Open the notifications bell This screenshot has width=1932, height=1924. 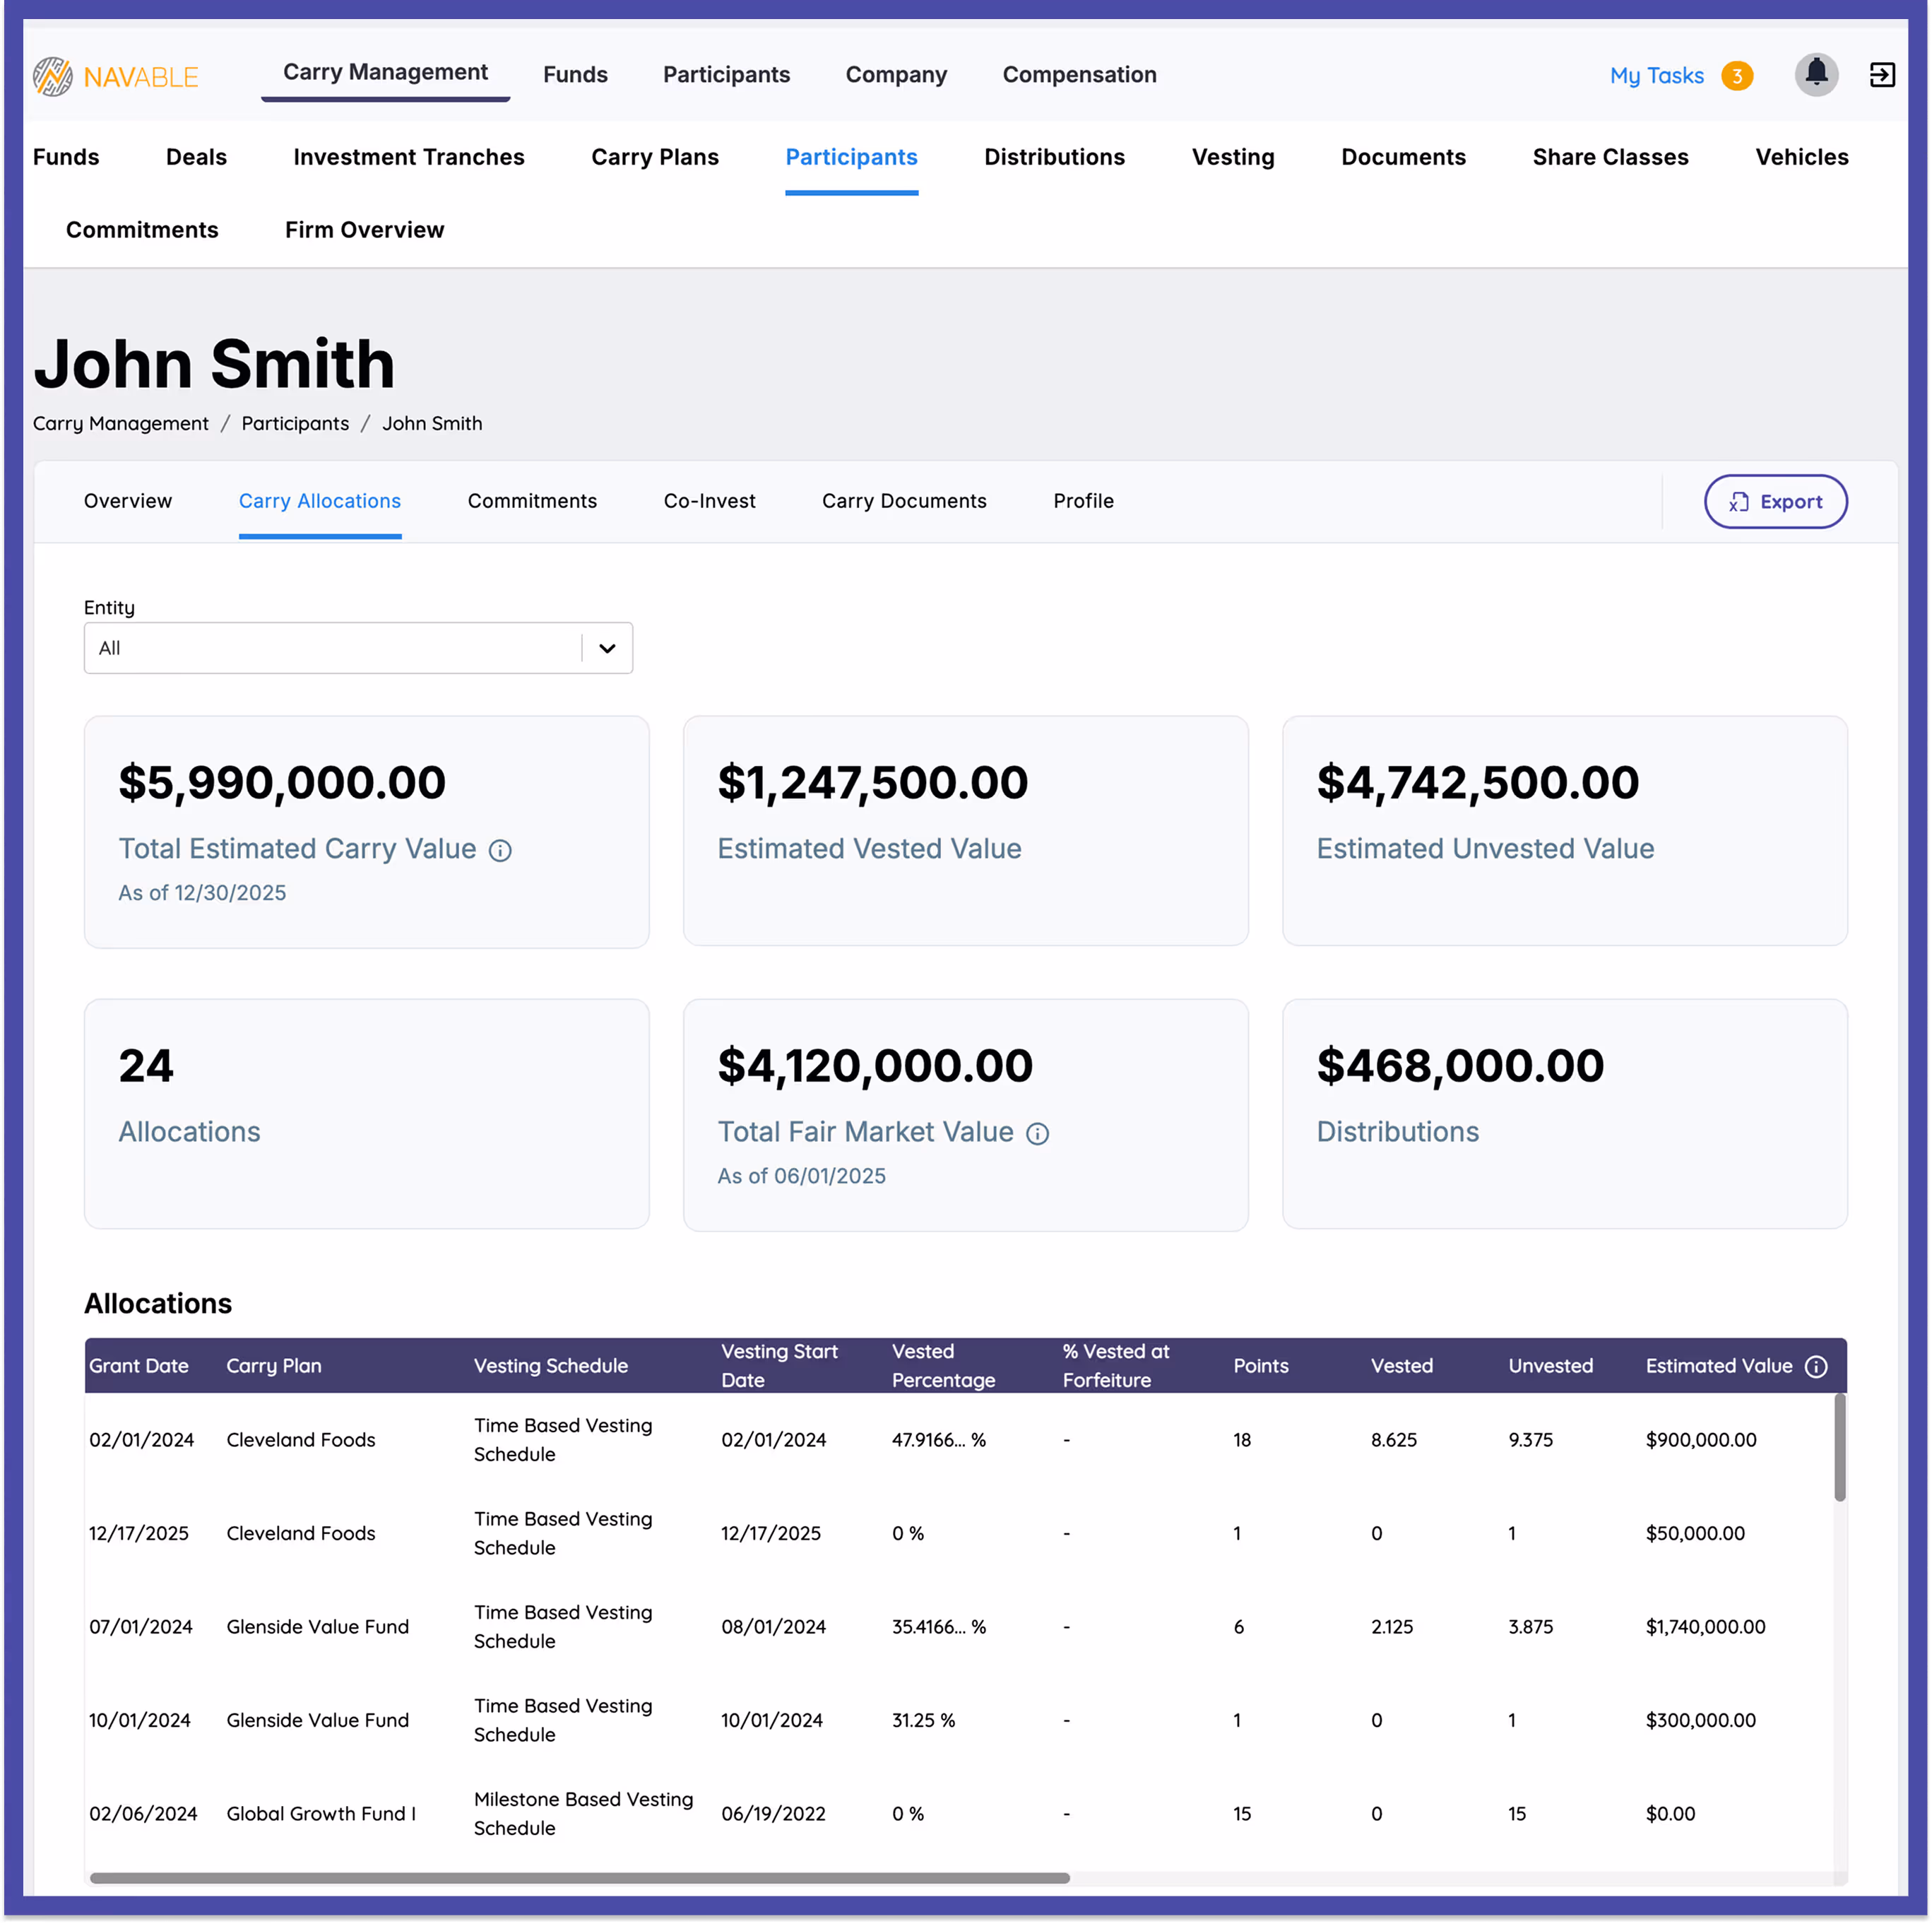coord(1817,75)
